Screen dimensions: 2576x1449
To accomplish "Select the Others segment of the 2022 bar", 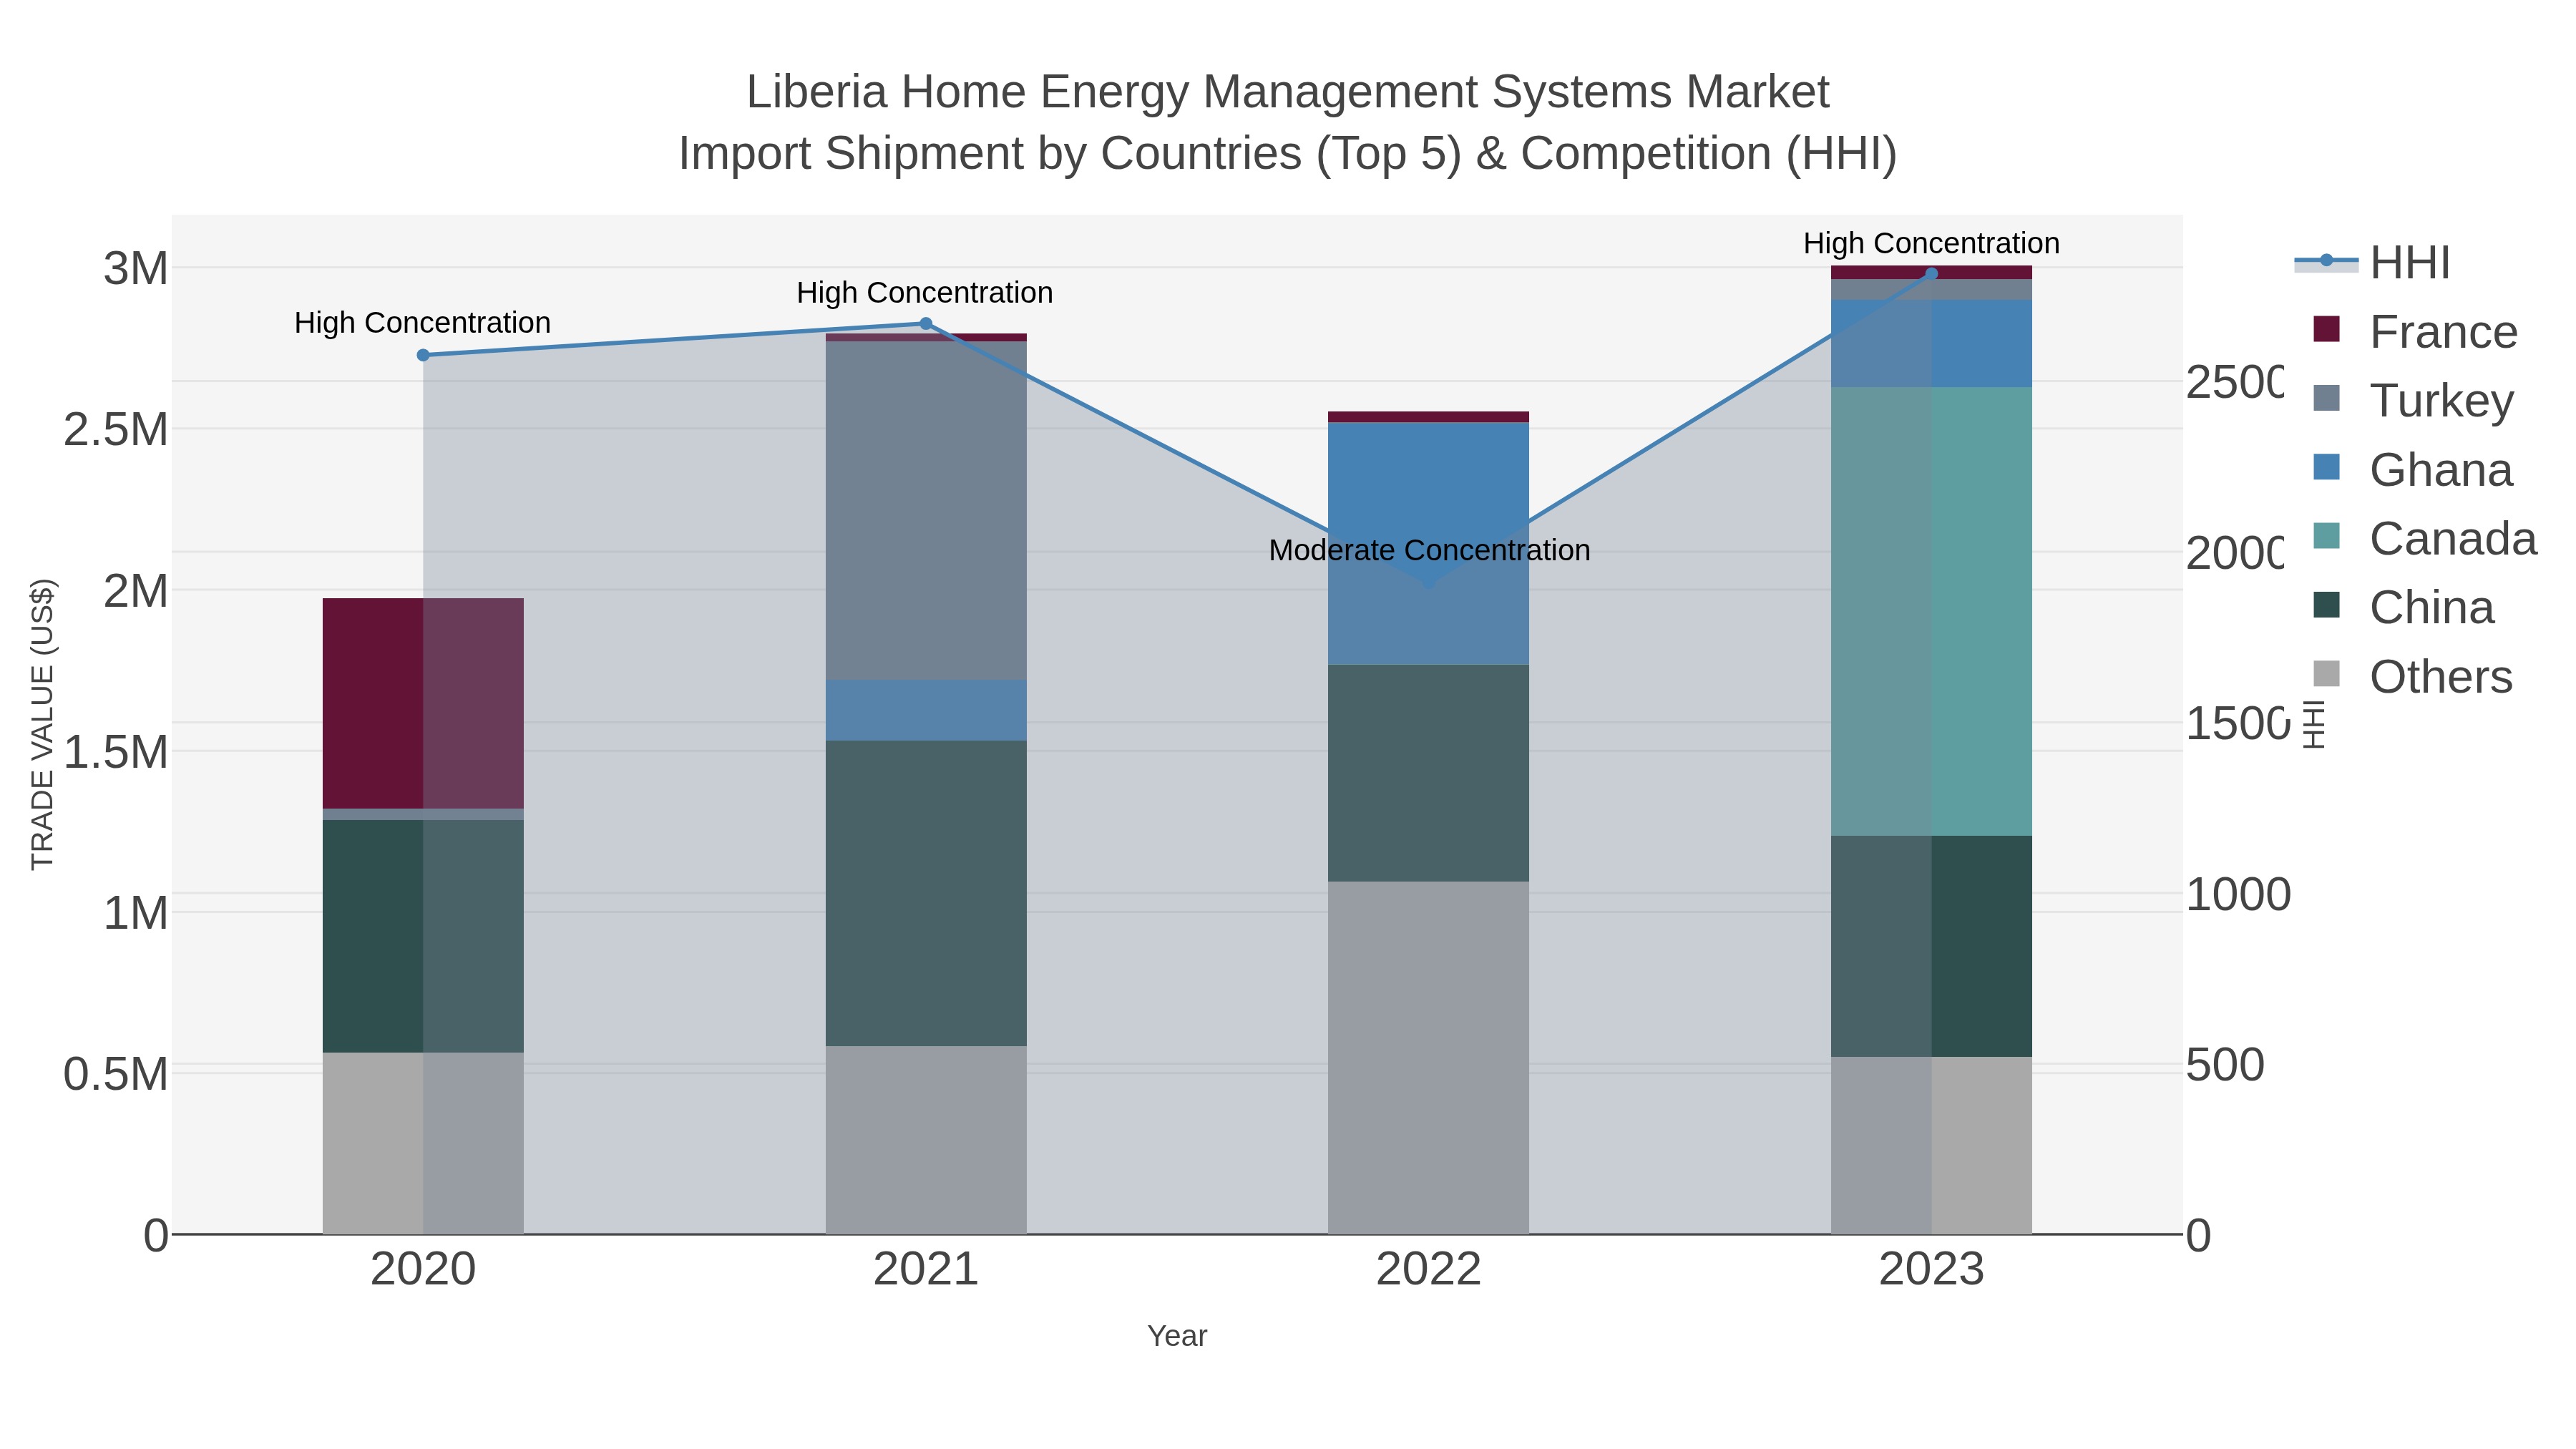I will (x=1428, y=1058).
